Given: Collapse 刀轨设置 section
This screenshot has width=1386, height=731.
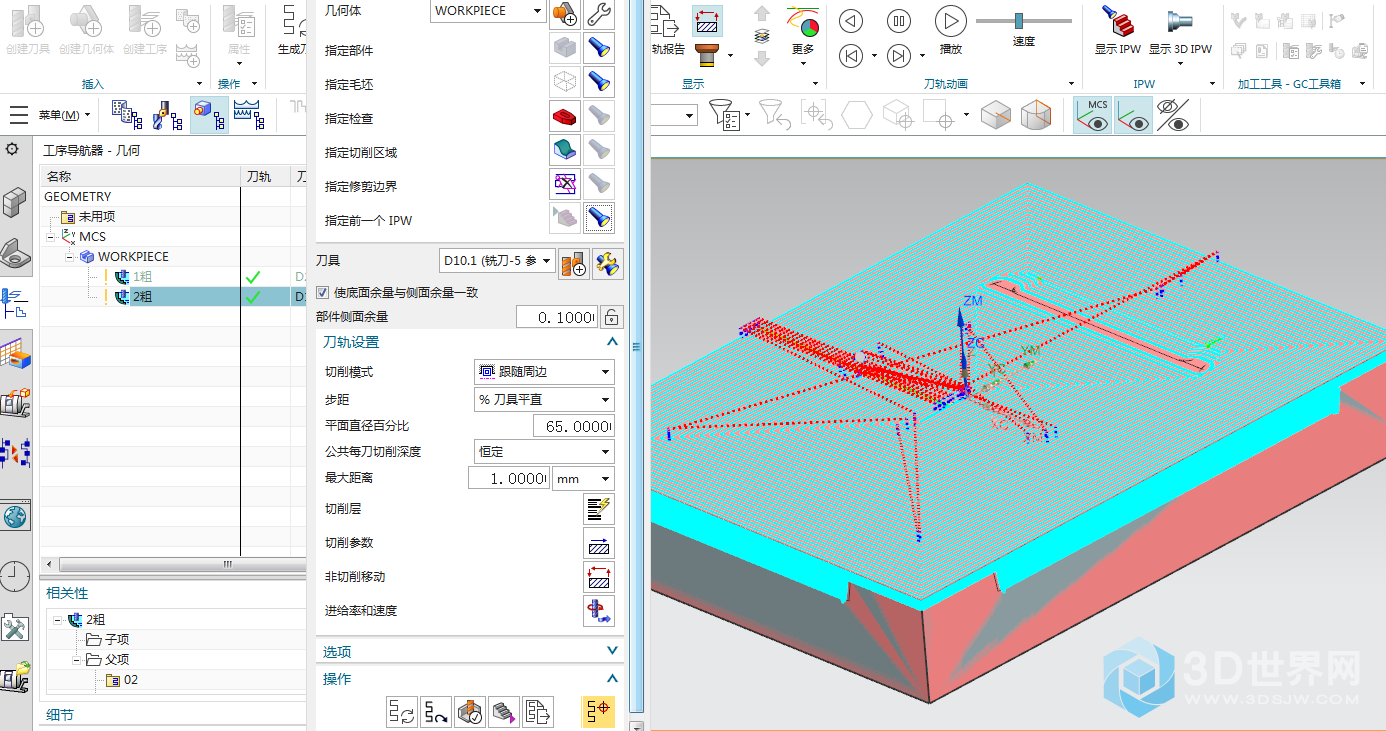Looking at the screenshot, I should coord(613,342).
